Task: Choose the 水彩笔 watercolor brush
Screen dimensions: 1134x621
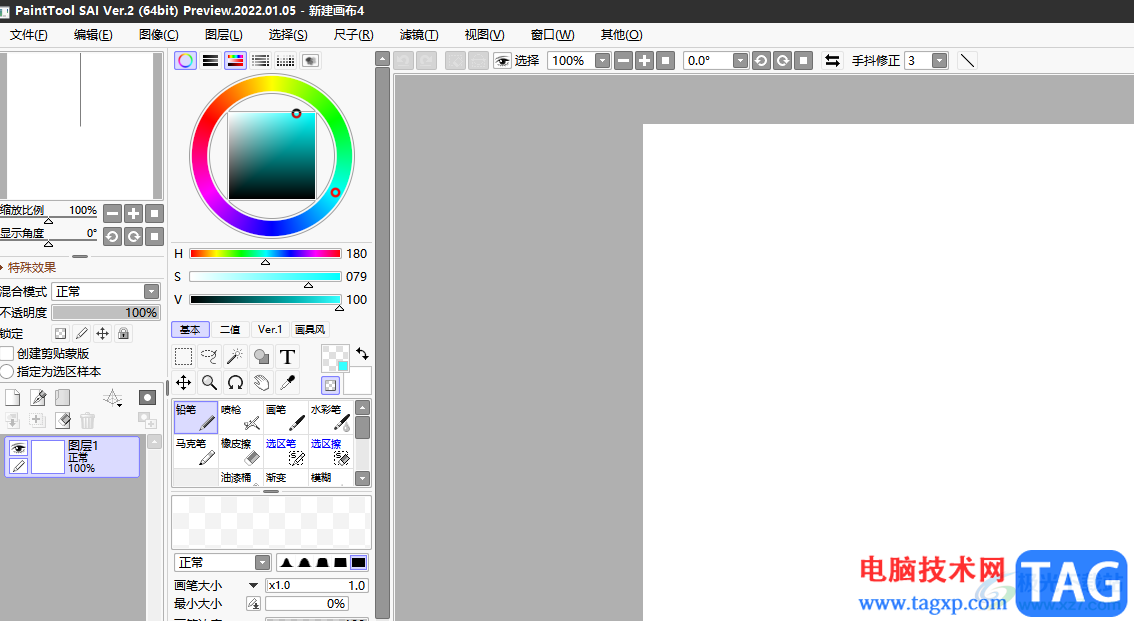Action: pos(331,417)
